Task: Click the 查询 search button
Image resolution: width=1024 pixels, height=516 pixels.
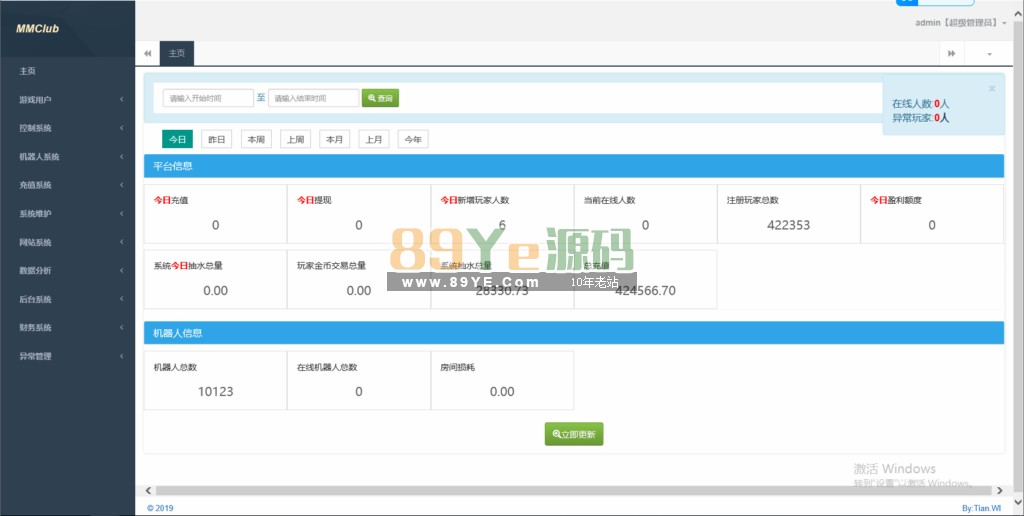Action: click(380, 98)
